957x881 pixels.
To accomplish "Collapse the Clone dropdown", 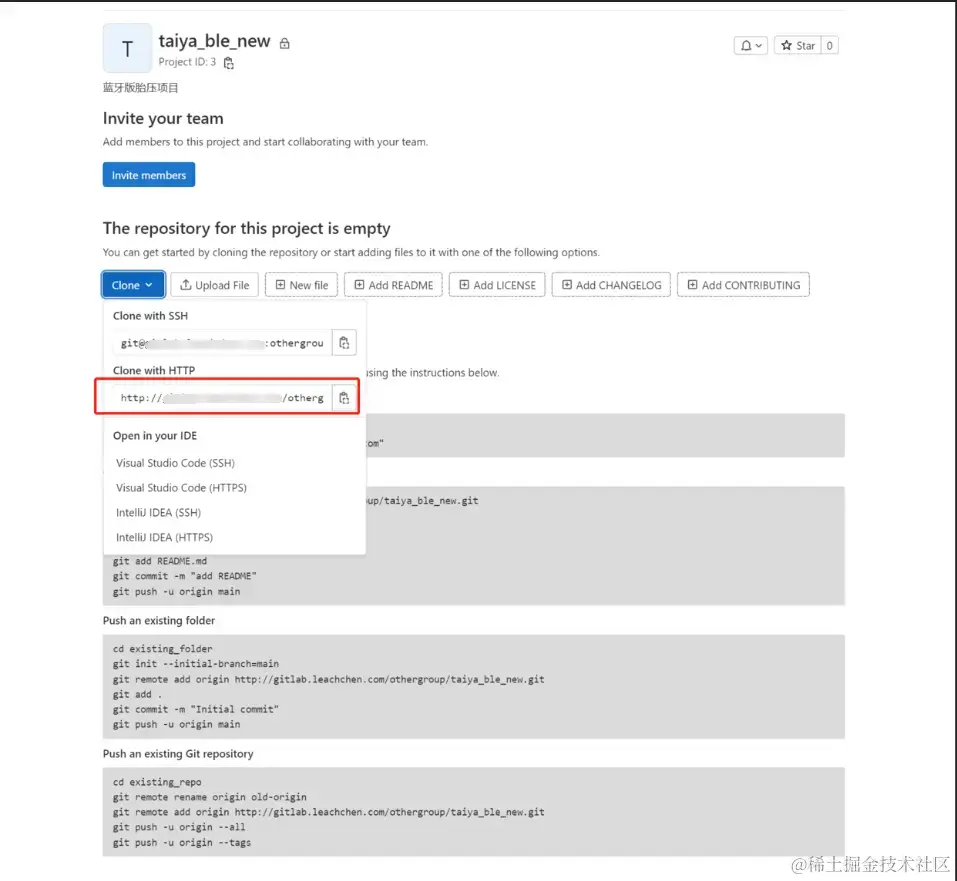I will [133, 285].
